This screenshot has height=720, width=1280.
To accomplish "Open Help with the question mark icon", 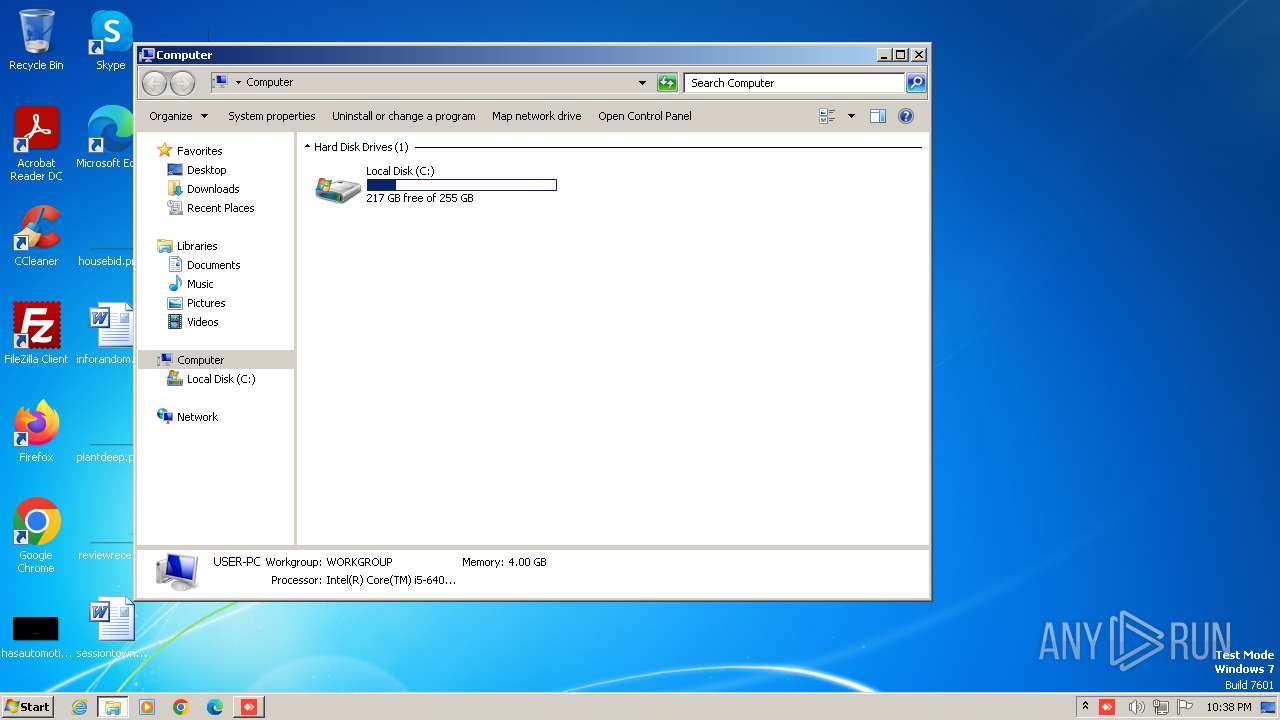I will 906,116.
